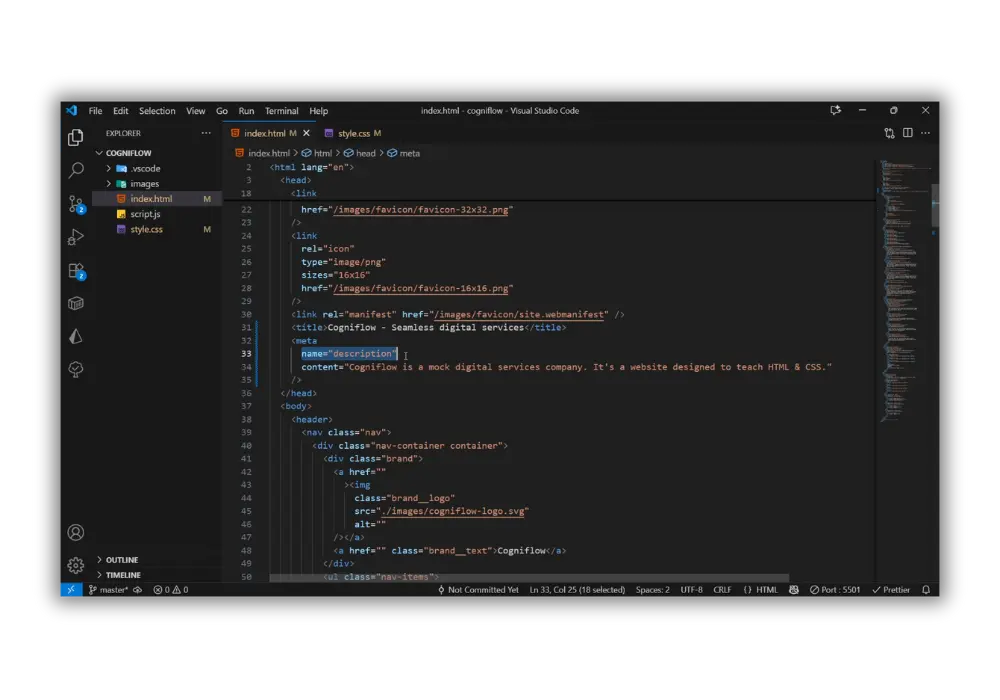Open the Search view in activity bar
The width and height of the screenshot is (1000, 700).
pos(75,171)
